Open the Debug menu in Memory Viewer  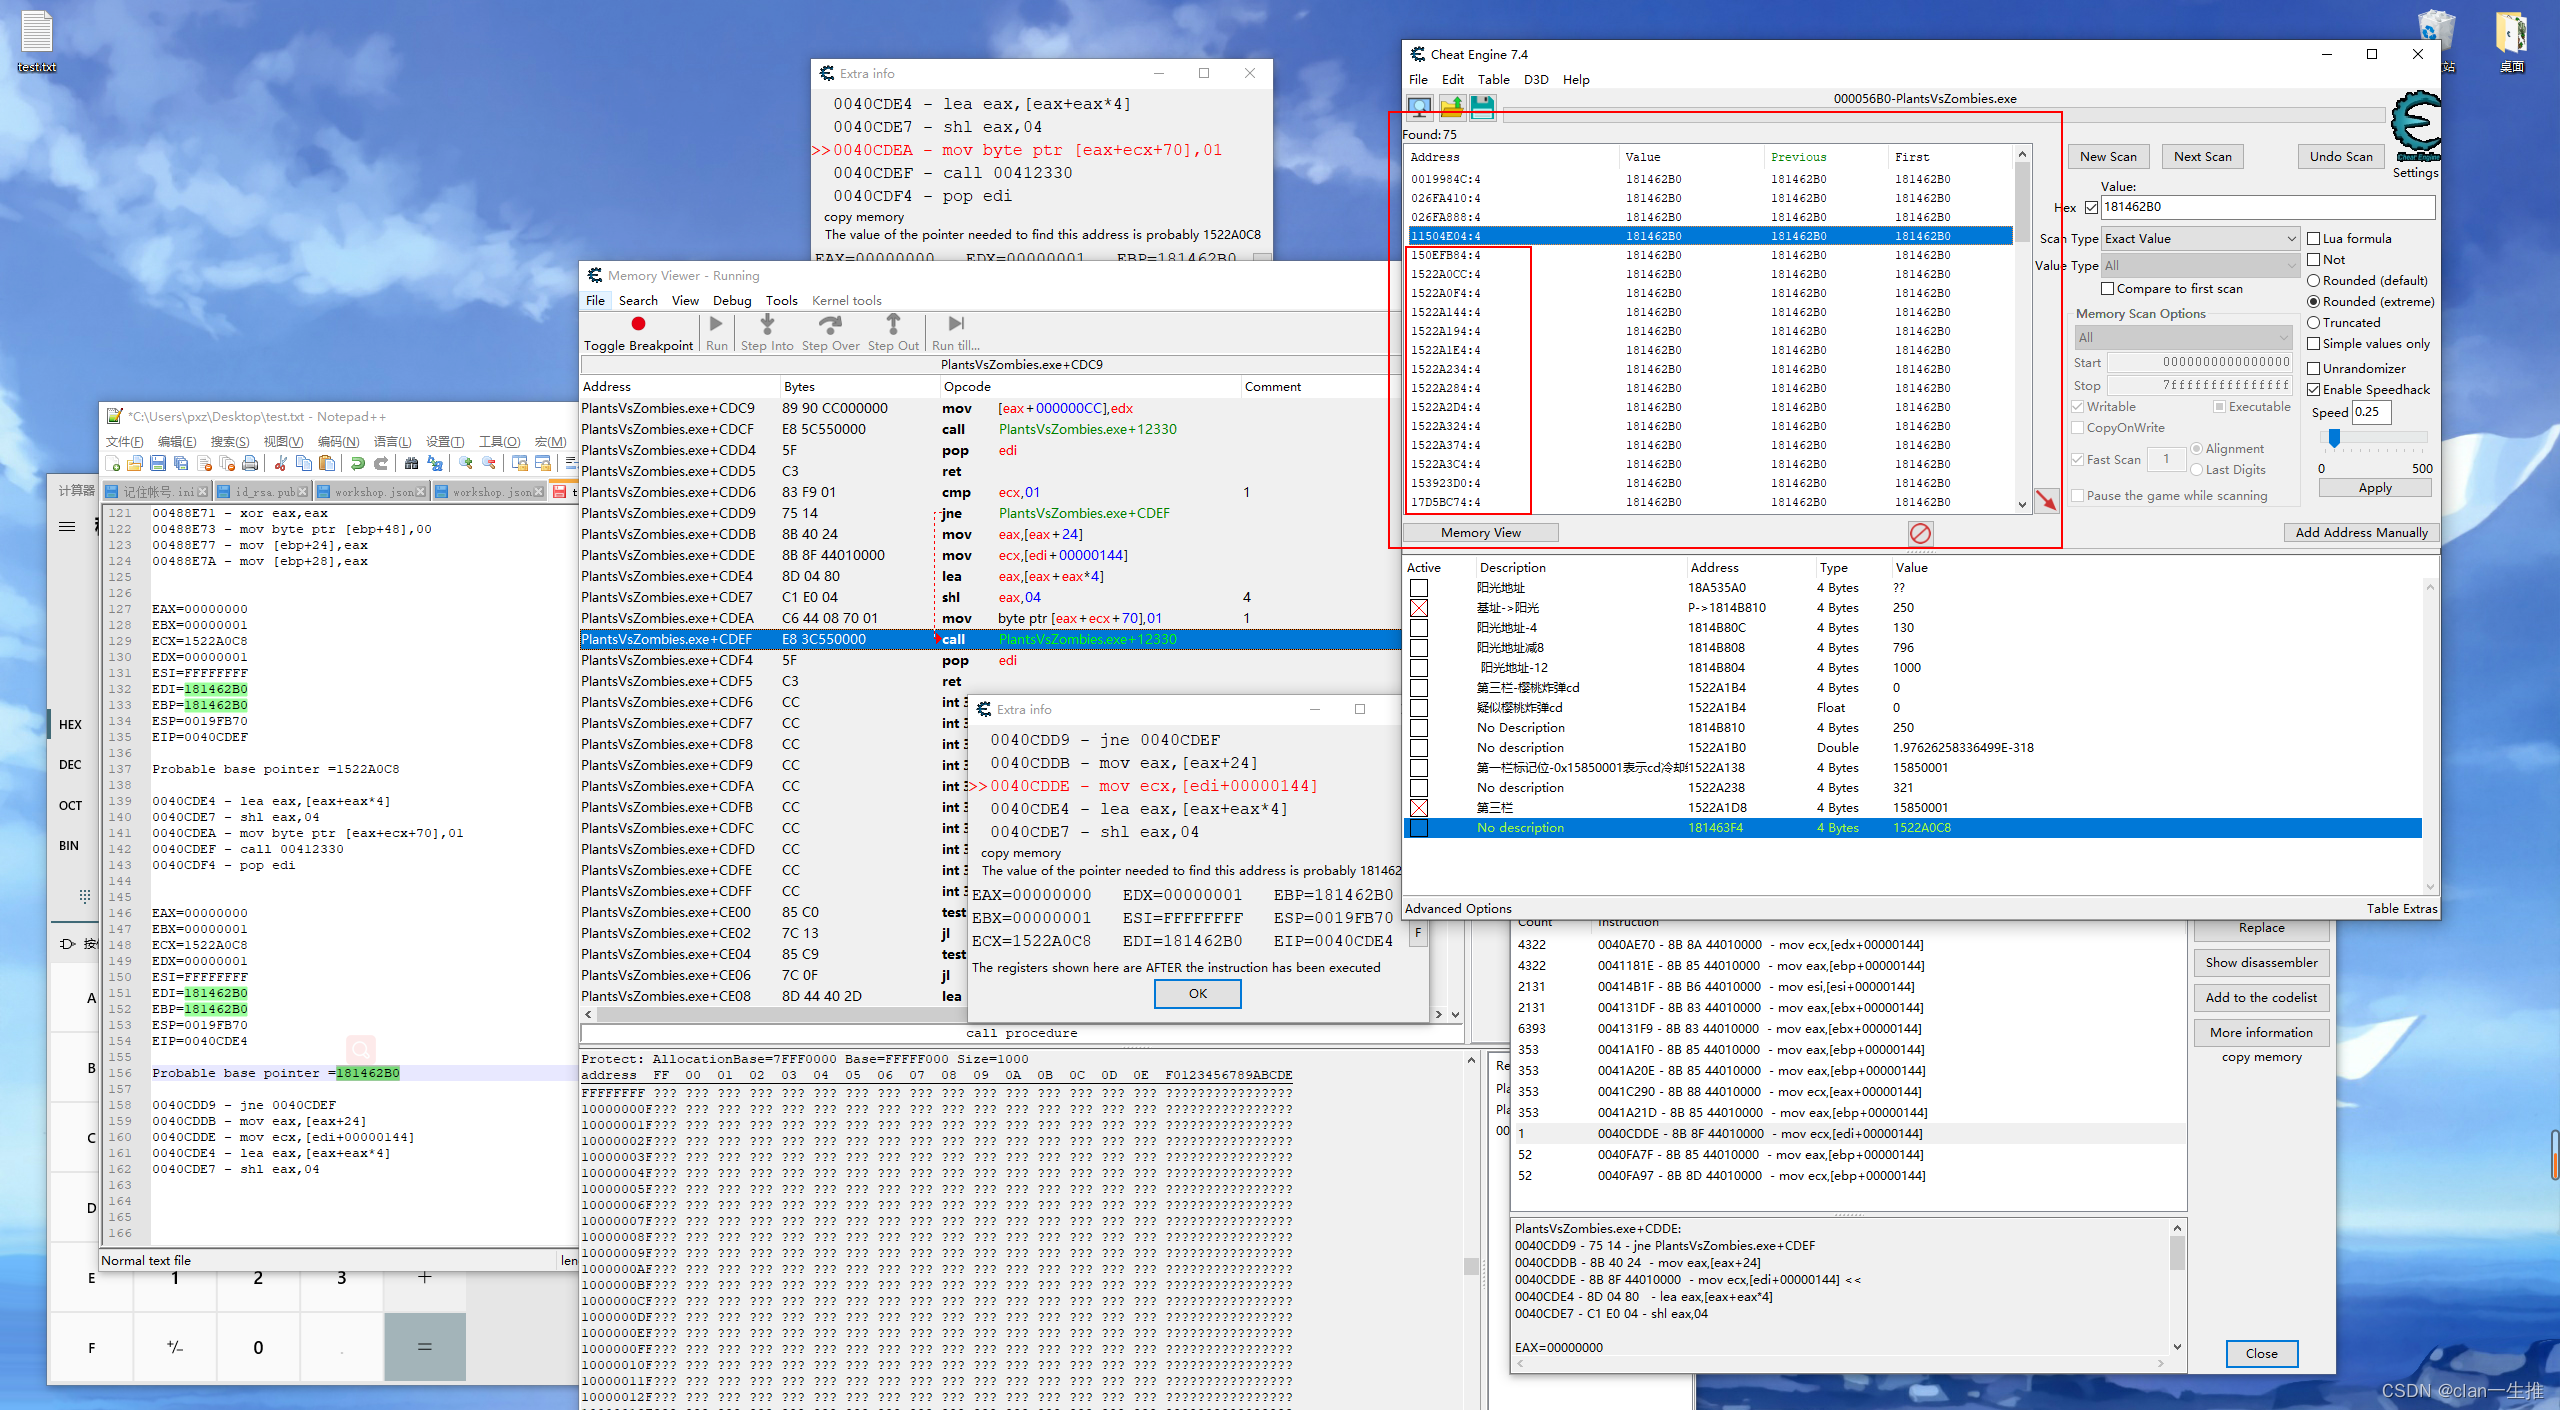pyautogui.click(x=732, y=301)
